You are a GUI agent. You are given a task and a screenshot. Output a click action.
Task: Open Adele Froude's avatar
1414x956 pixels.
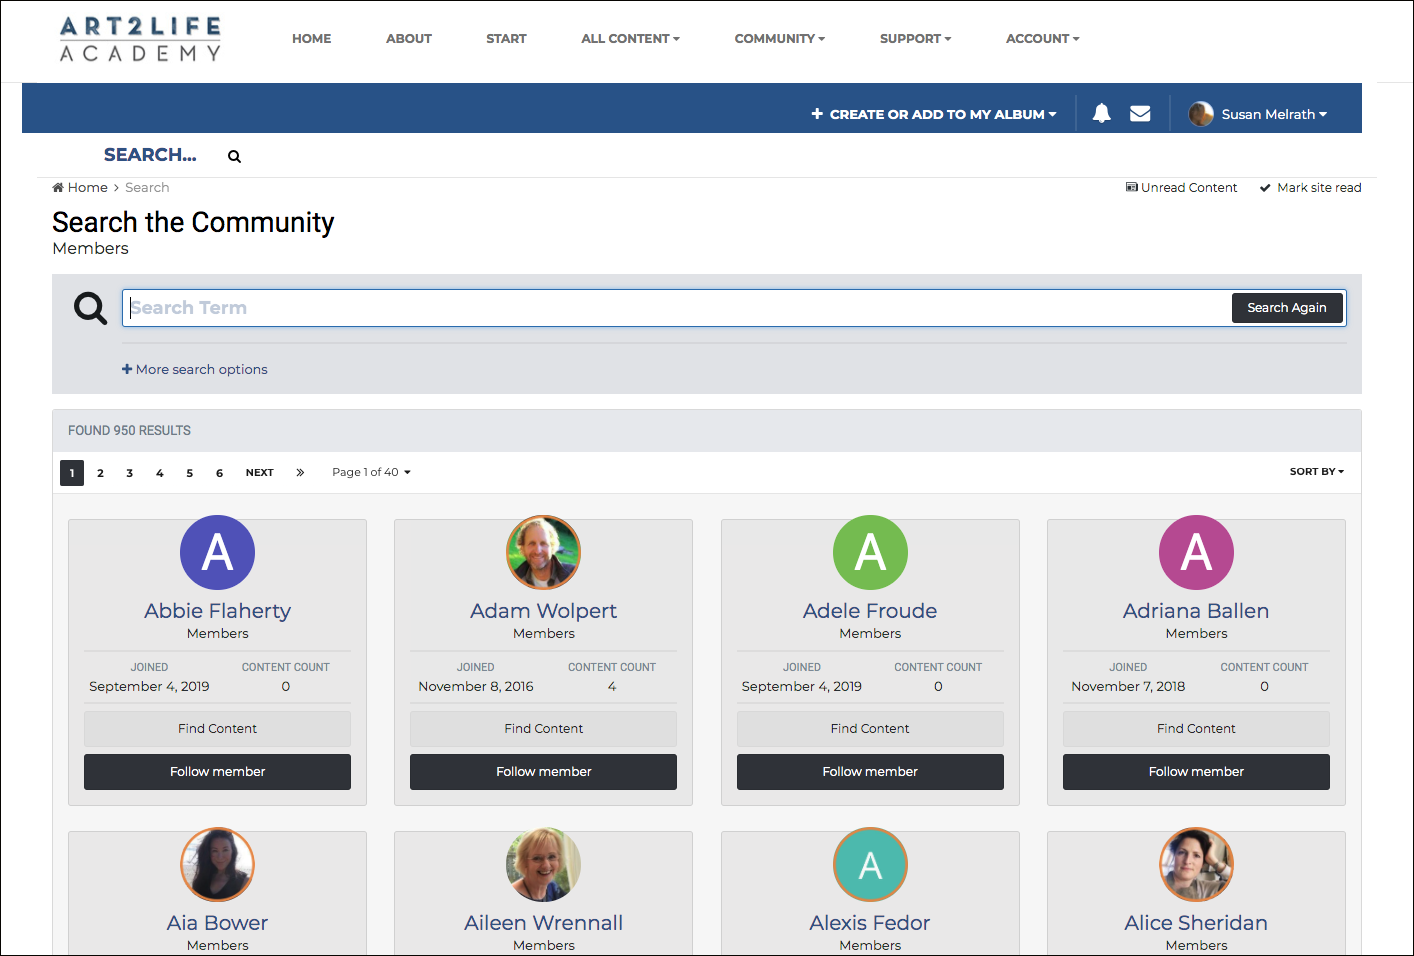point(870,552)
